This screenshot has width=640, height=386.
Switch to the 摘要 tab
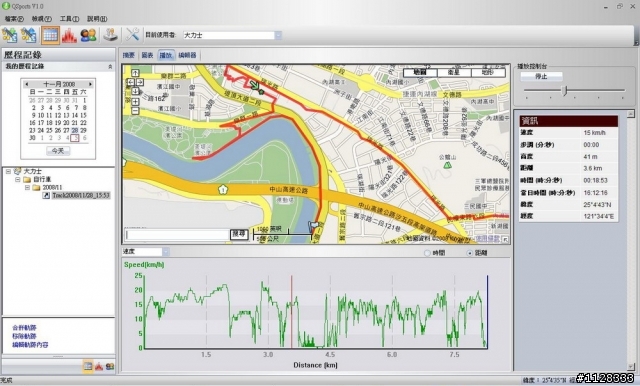point(129,55)
